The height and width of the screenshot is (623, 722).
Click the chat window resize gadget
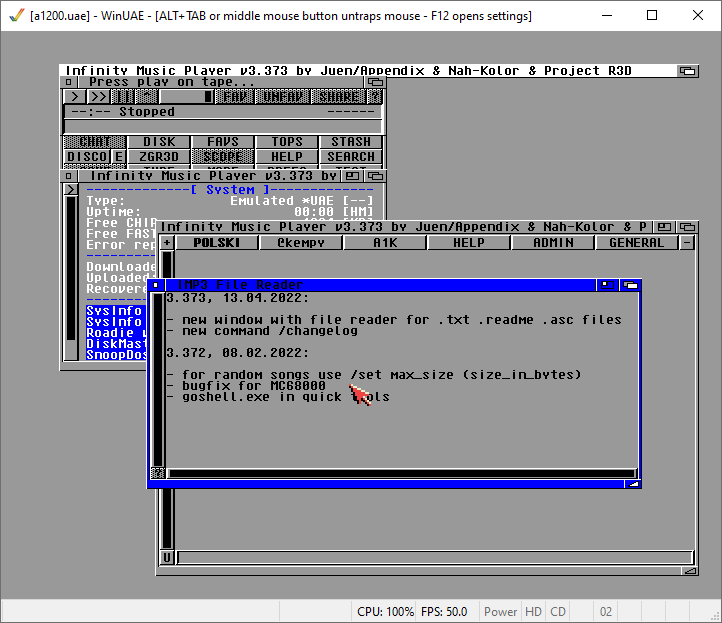[x=690, y=571]
